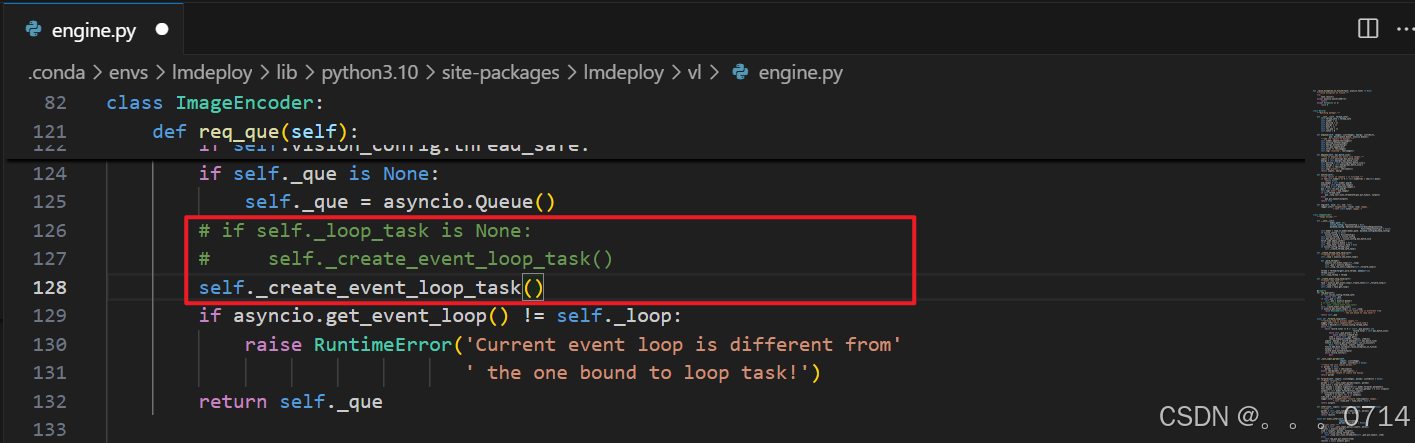
Task: Click string ' the one bound to loop task!'
Action: [638, 373]
